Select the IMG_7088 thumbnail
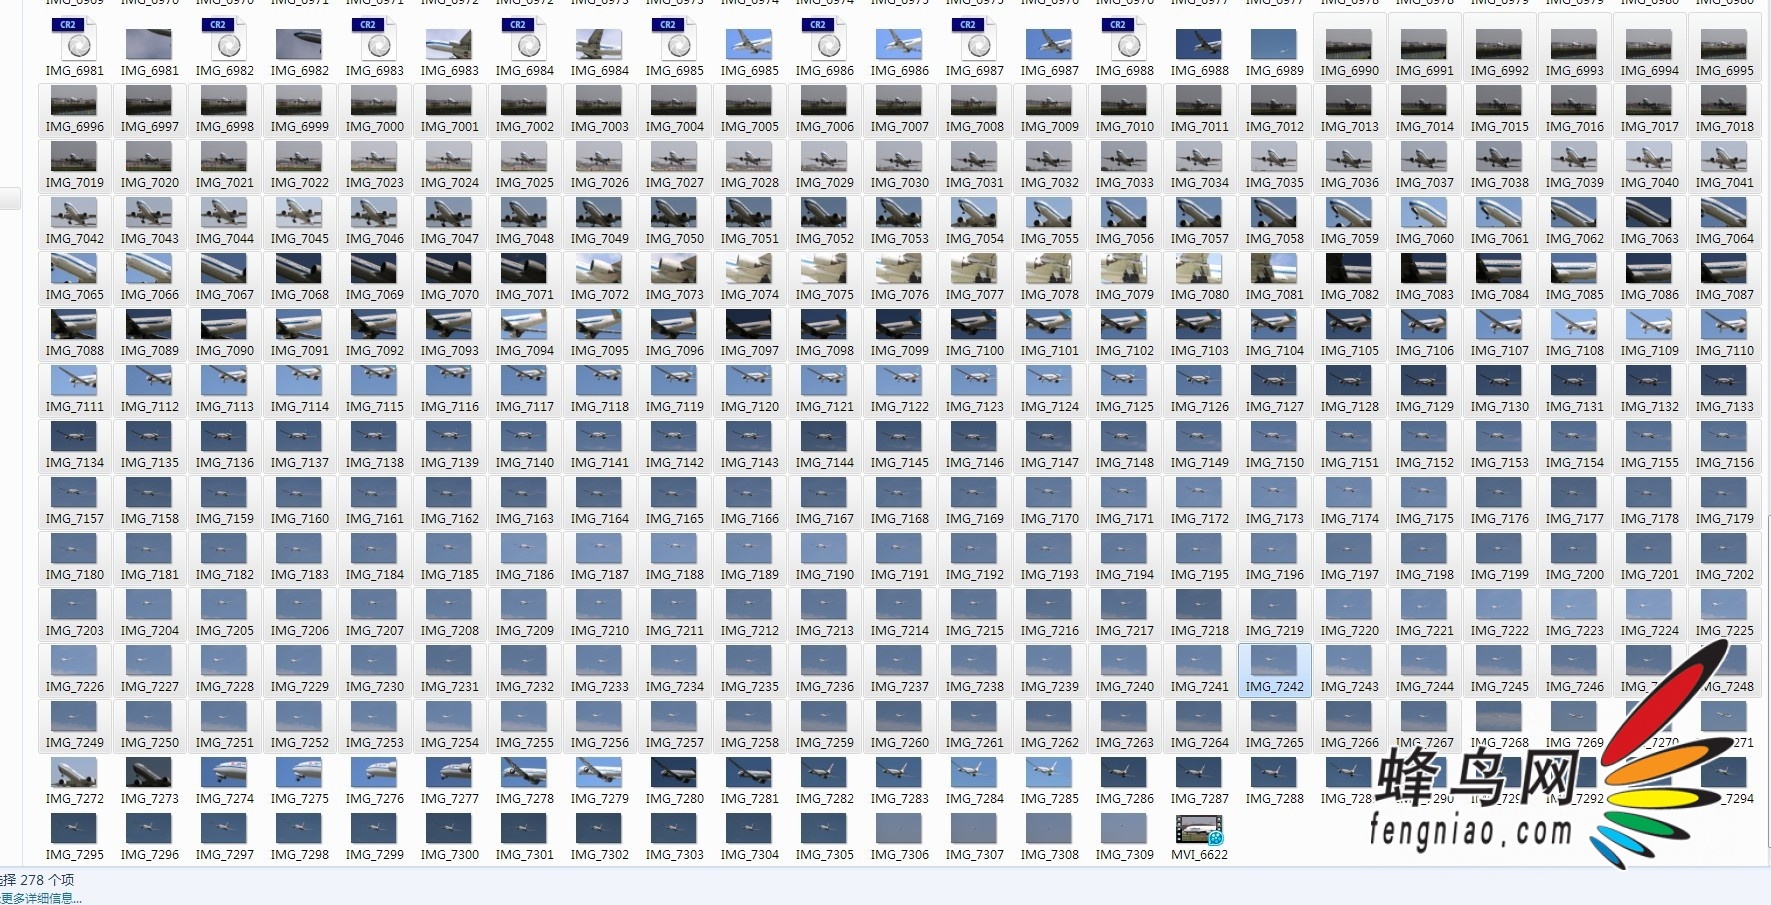Image resolution: width=1771 pixels, height=905 pixels. click(74, 324)
